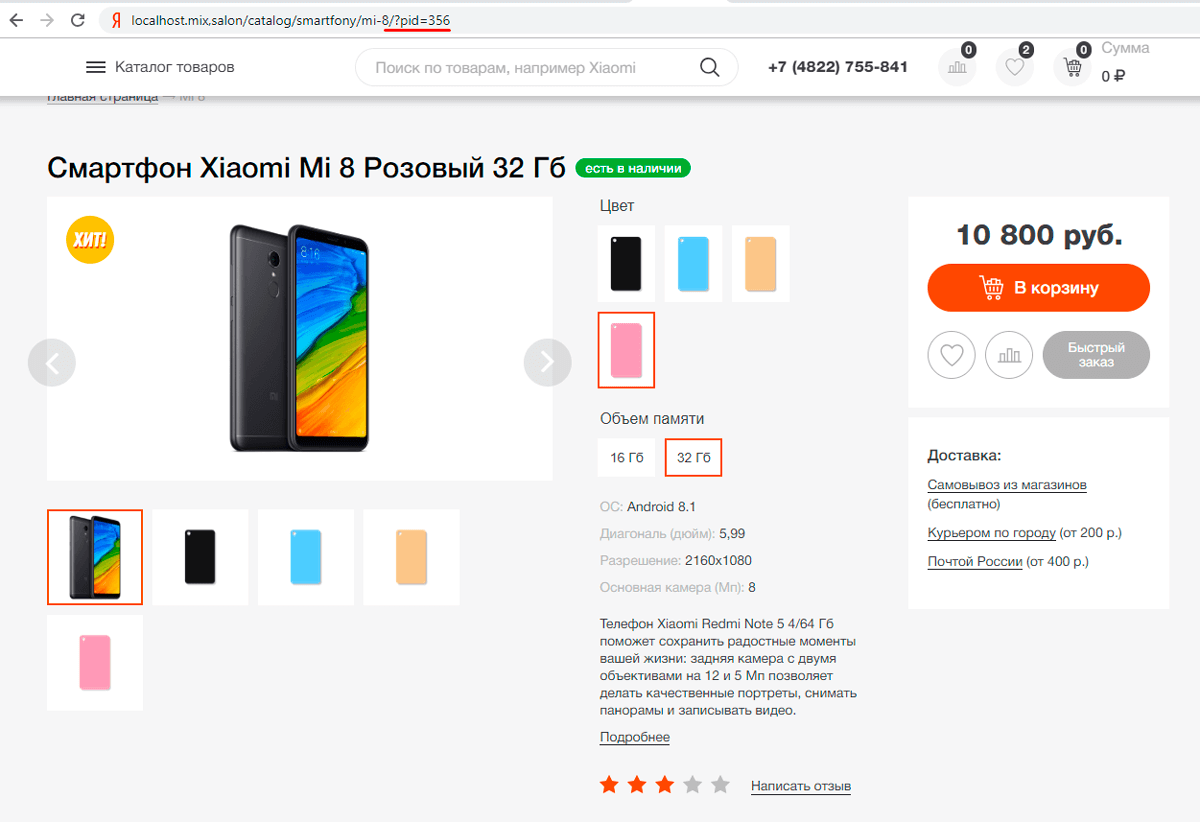The height and width of the screenshot is (822, 1200).
Task: Open the comparison icon in header
Action: pyautogui.click(x=957, y=68)
